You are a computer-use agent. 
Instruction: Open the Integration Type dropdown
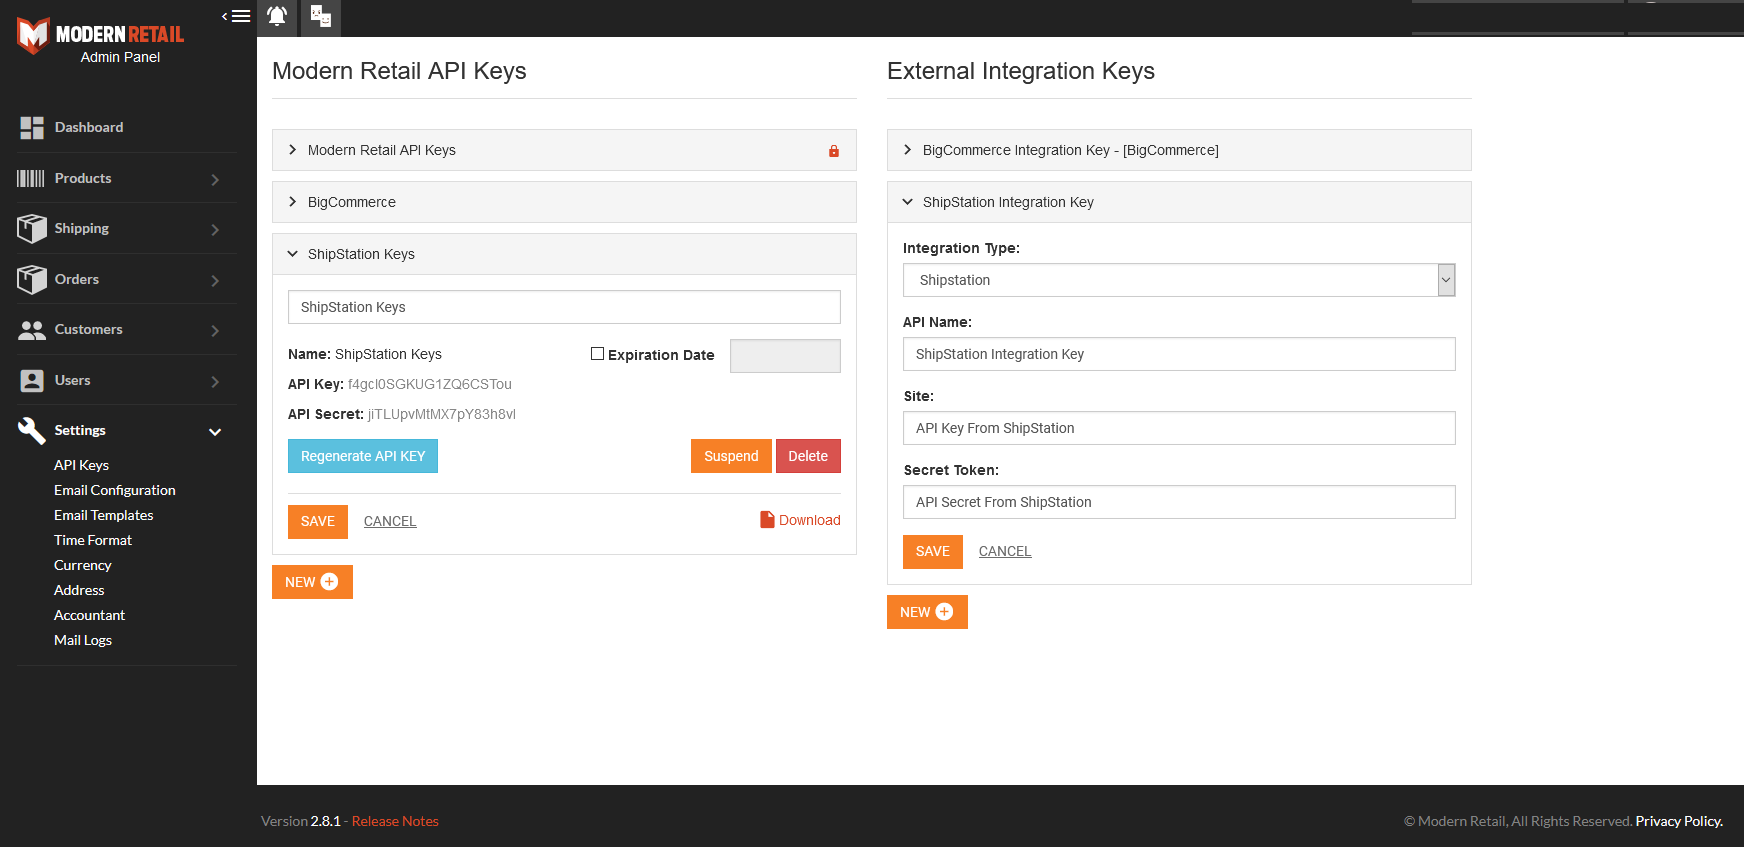[1179, 280]
